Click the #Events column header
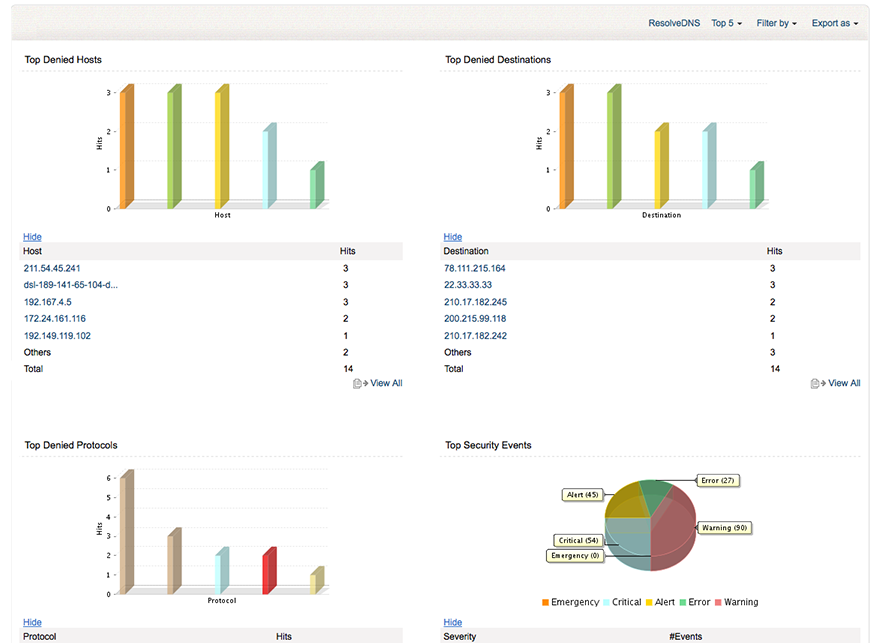 (685, 636)
